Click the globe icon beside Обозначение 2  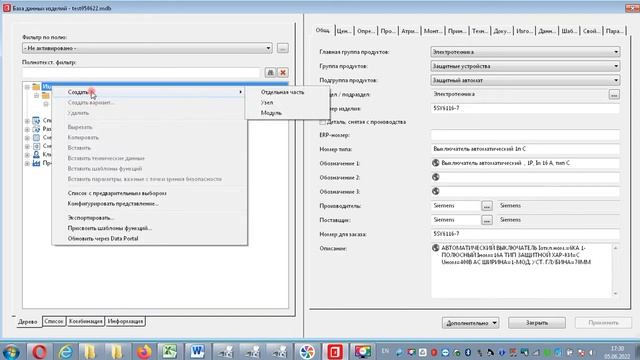[x=436, y=177]
